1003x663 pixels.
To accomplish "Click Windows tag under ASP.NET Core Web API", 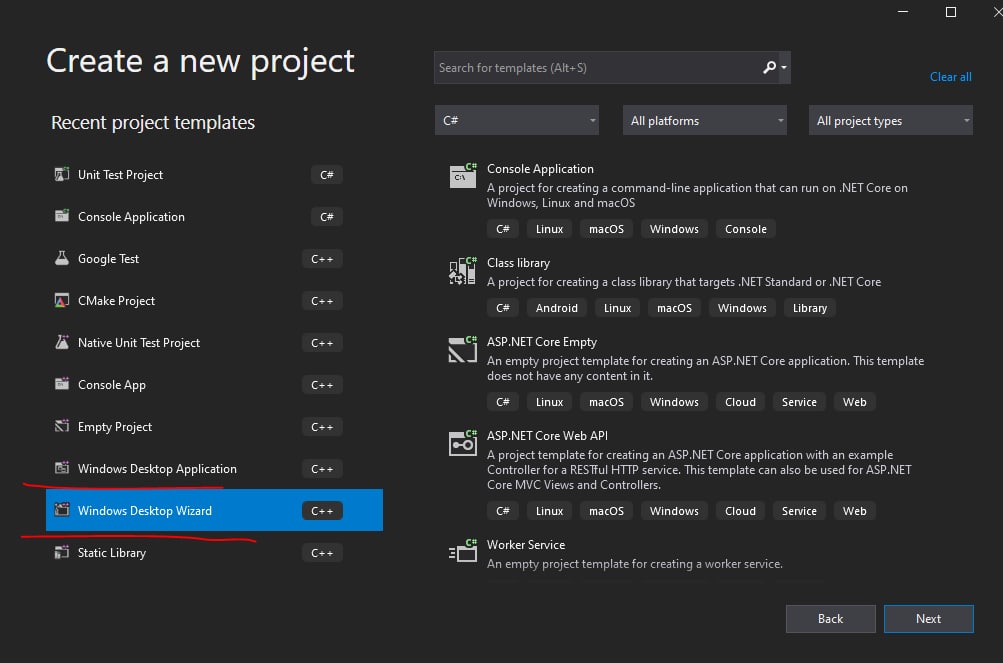I will tap(674, 511).
